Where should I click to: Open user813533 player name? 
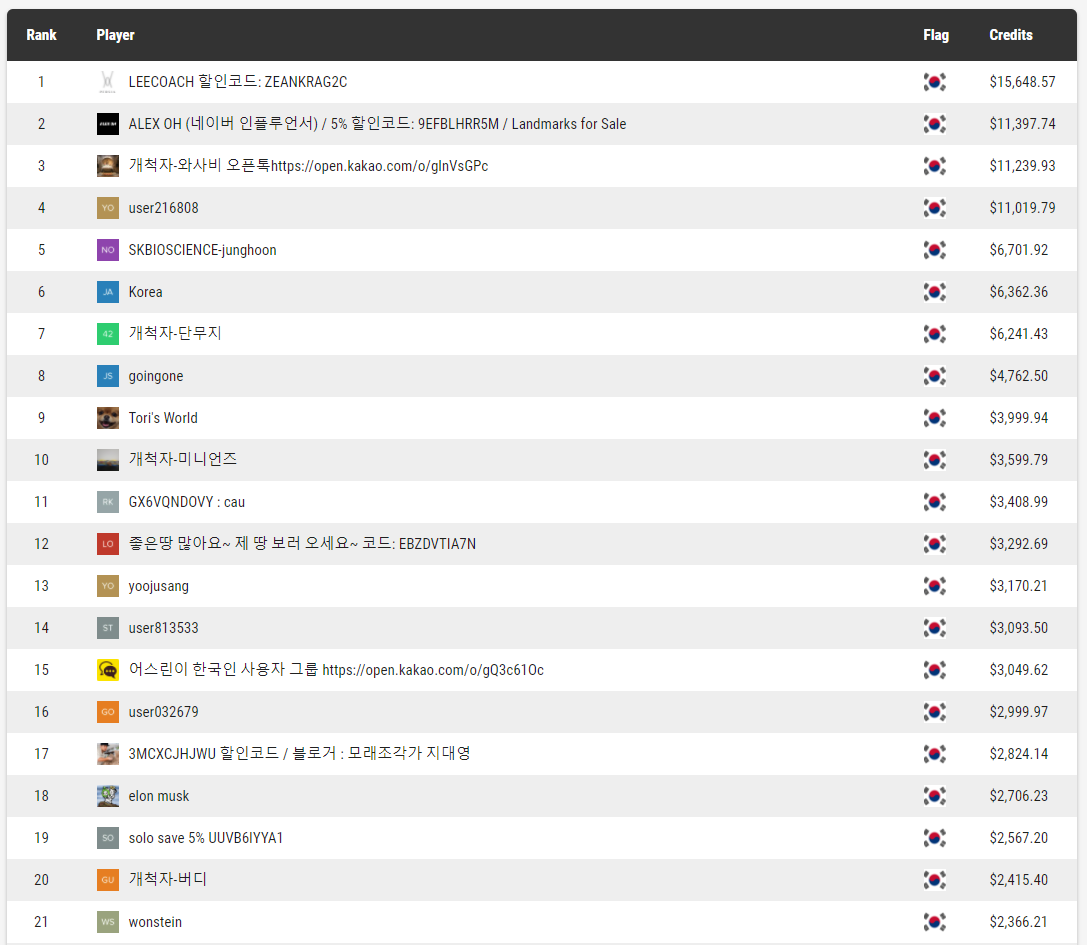(x=164, y=628)
